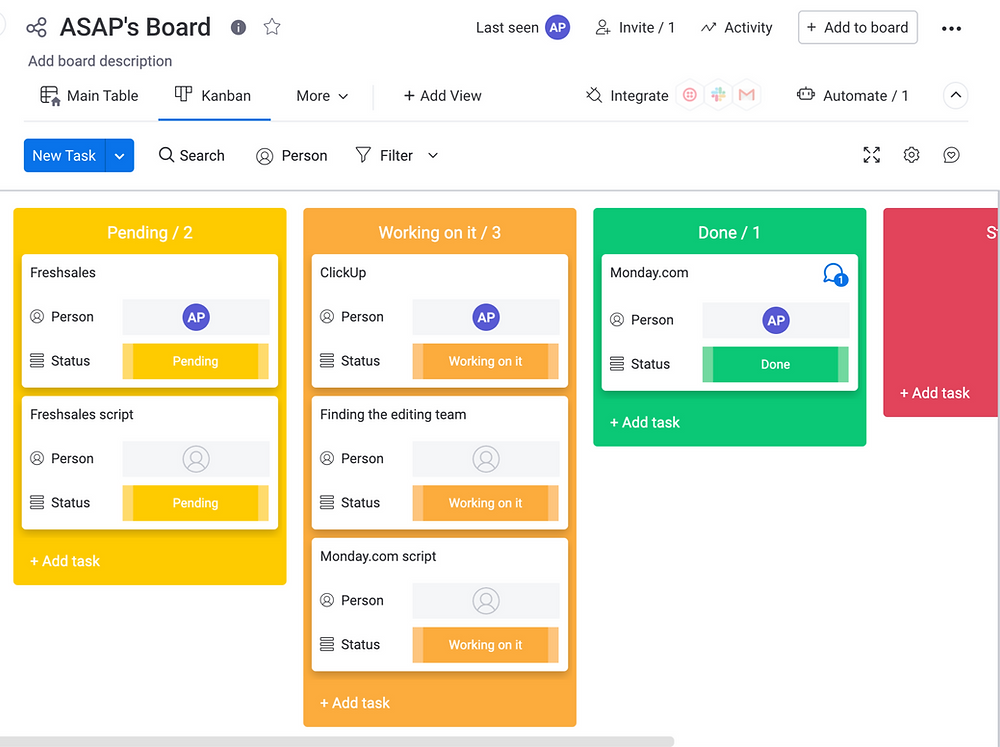Screen dimensions: 1000x747
Task: Open the Activity log
Action: pos(736,27)
